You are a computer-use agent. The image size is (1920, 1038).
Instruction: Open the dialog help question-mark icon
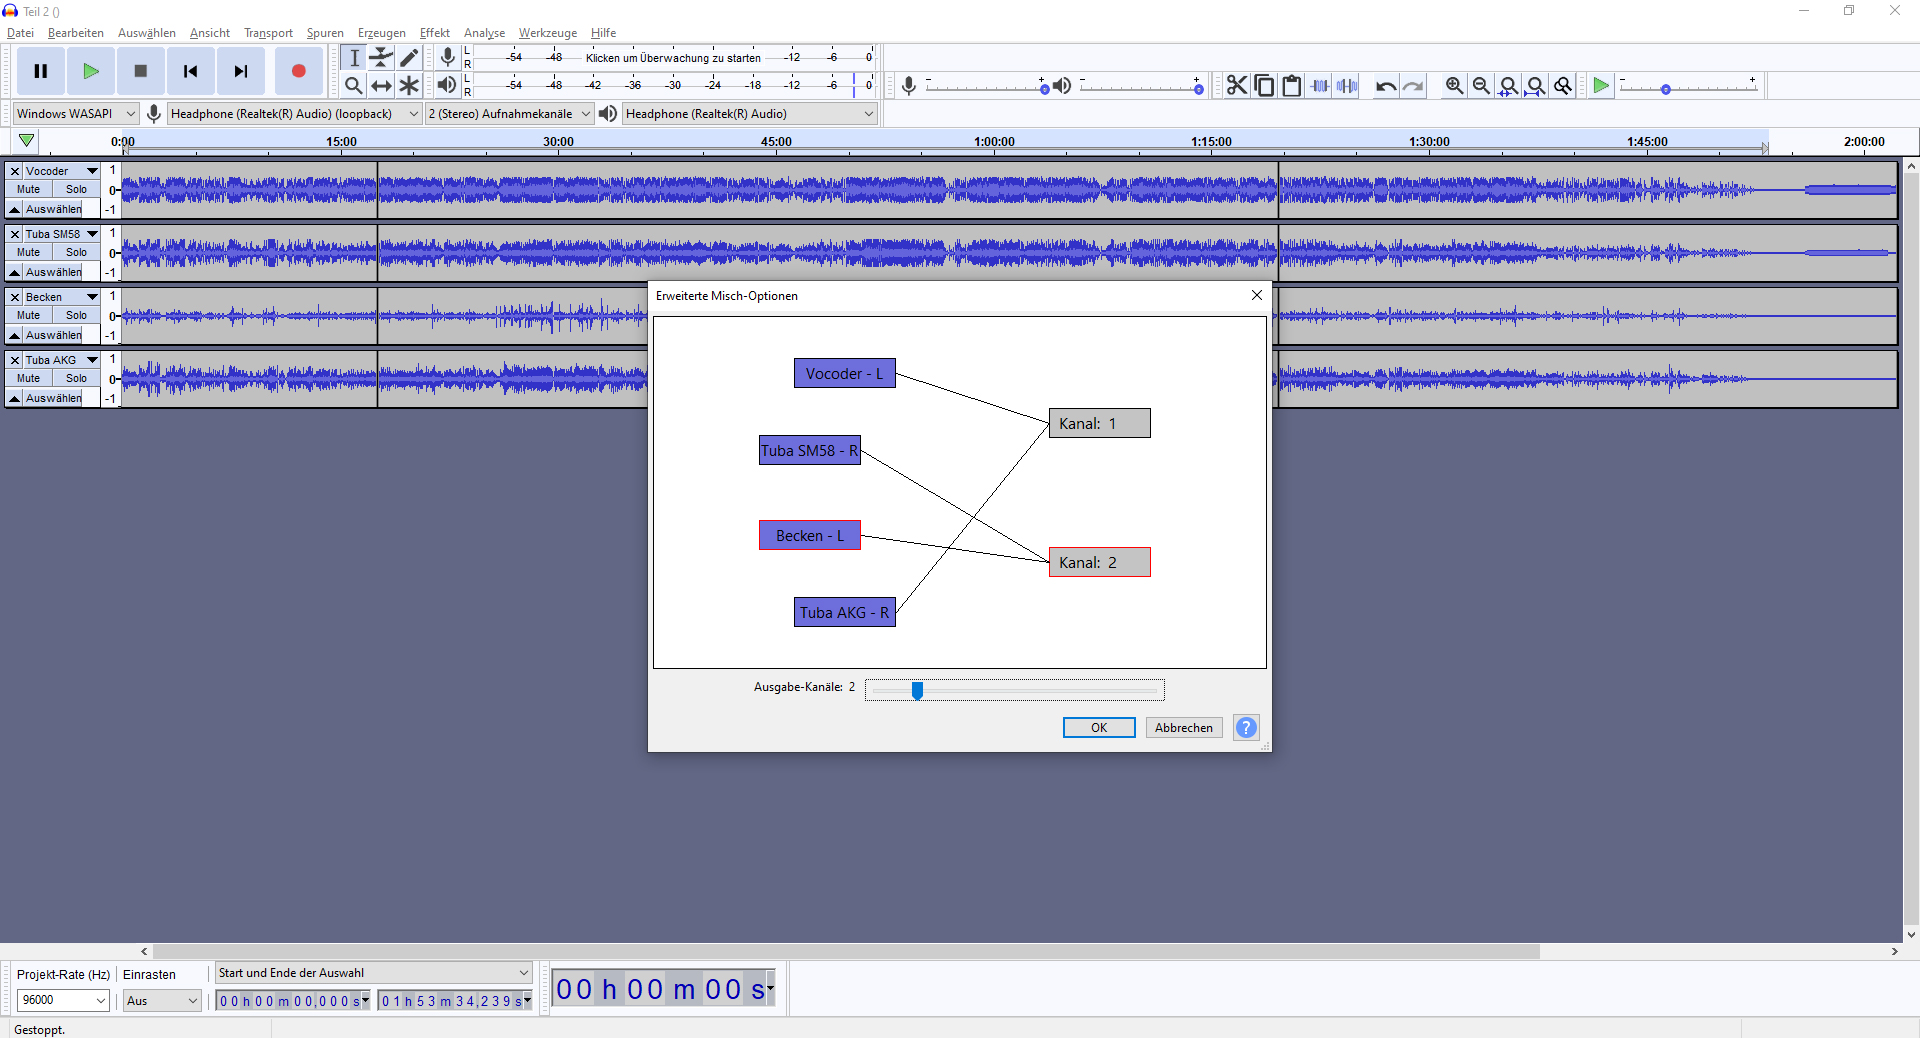coord(1246,728)
